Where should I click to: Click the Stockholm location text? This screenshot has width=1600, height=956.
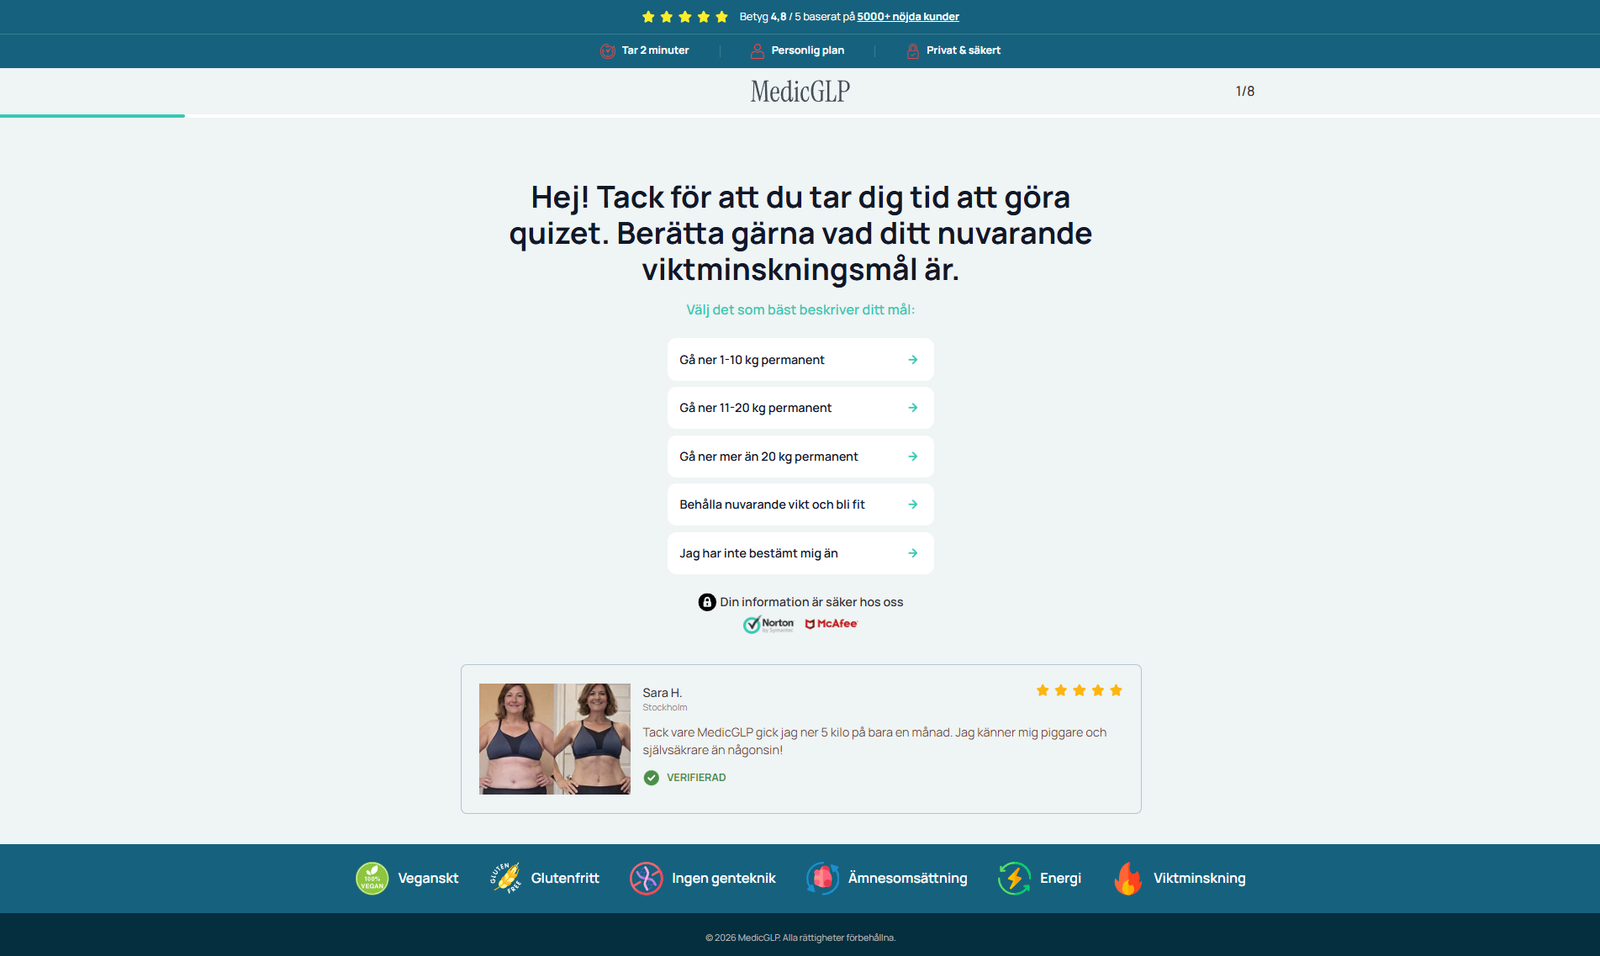[x=665, y=708]
